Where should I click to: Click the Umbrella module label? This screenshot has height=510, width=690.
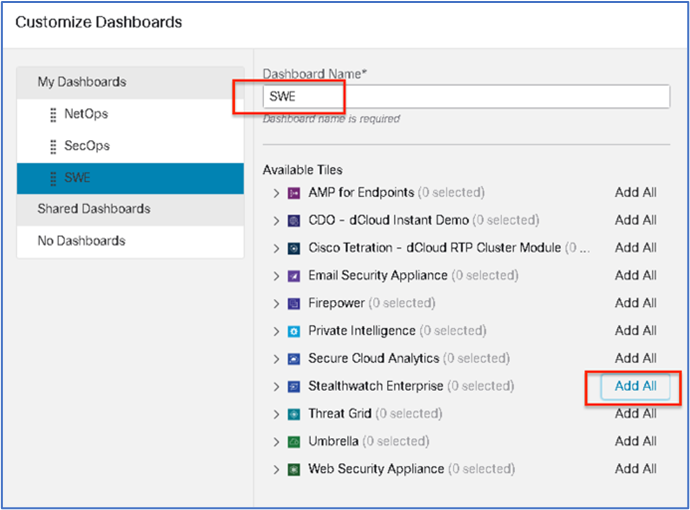(333, 441)
